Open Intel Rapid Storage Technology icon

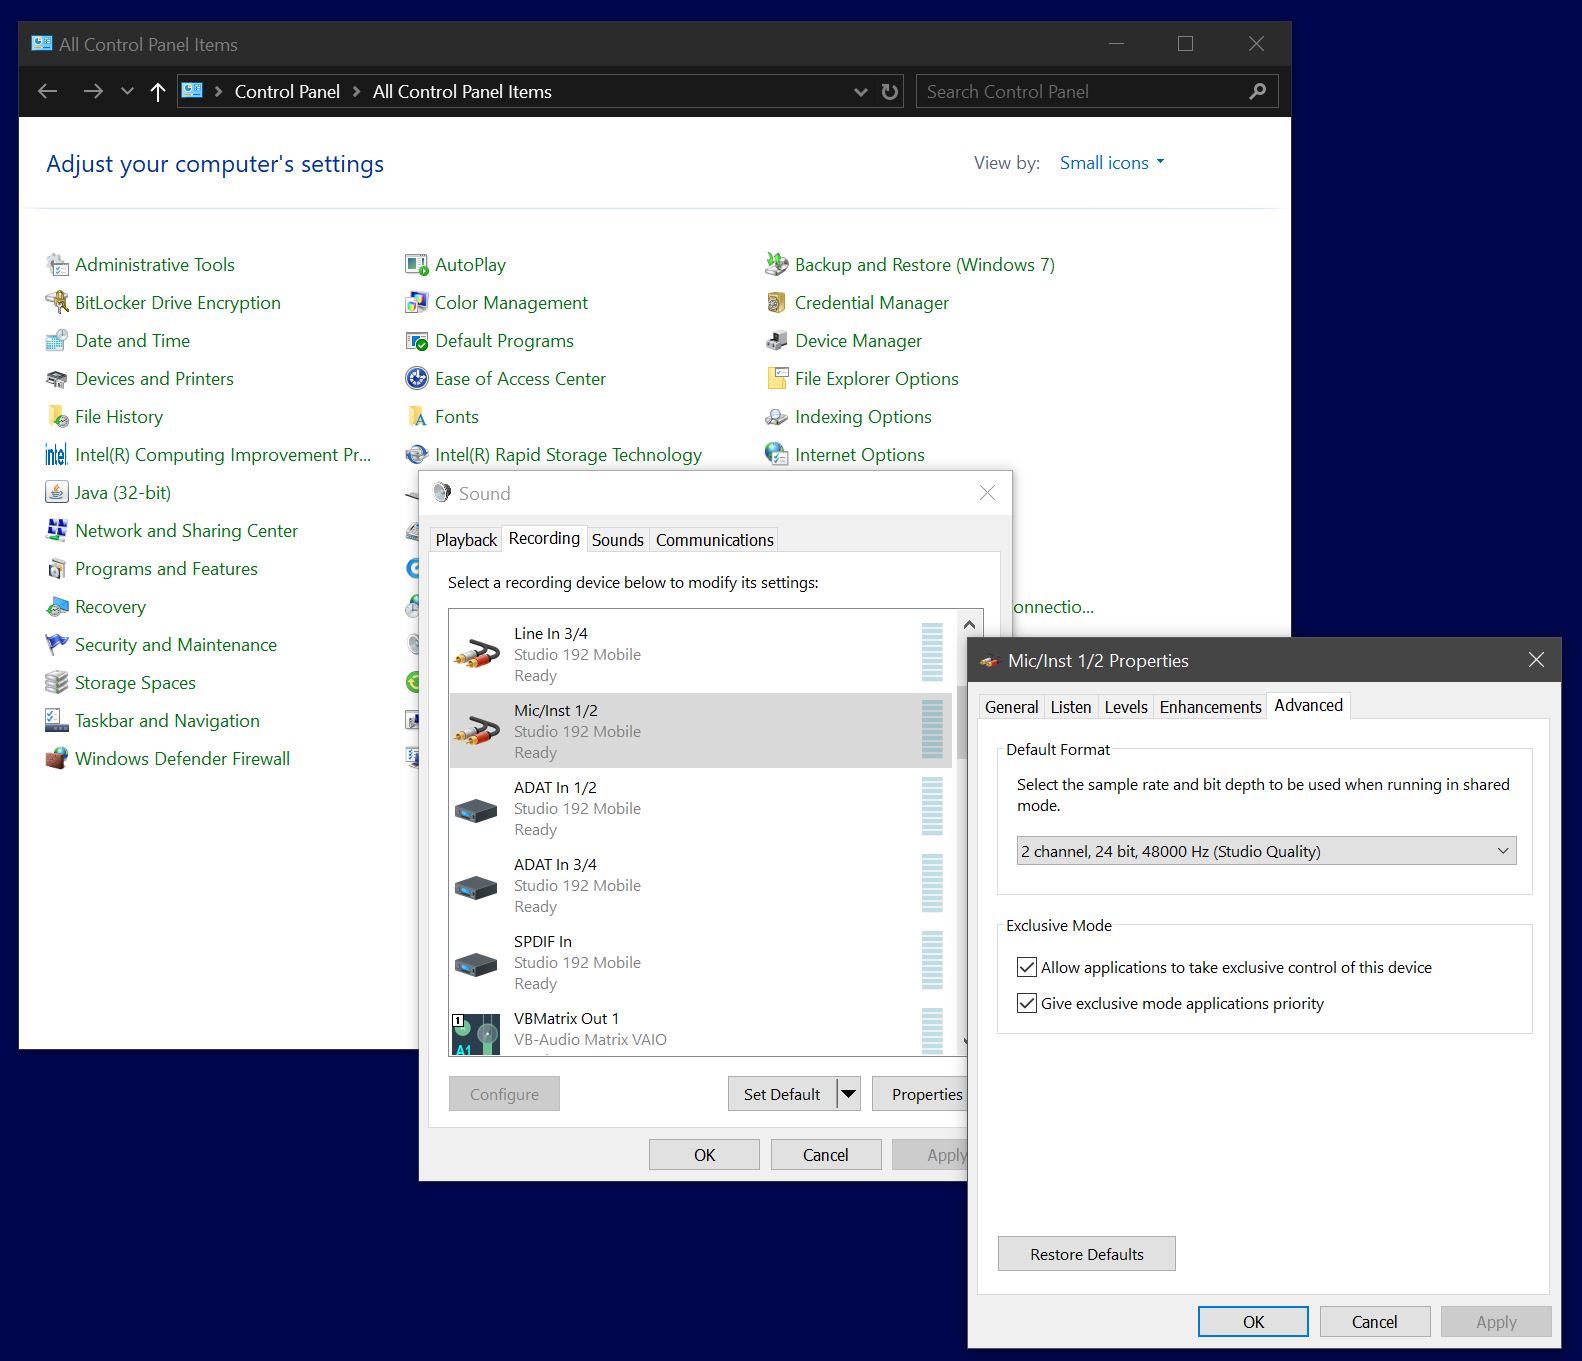[417, 455]
